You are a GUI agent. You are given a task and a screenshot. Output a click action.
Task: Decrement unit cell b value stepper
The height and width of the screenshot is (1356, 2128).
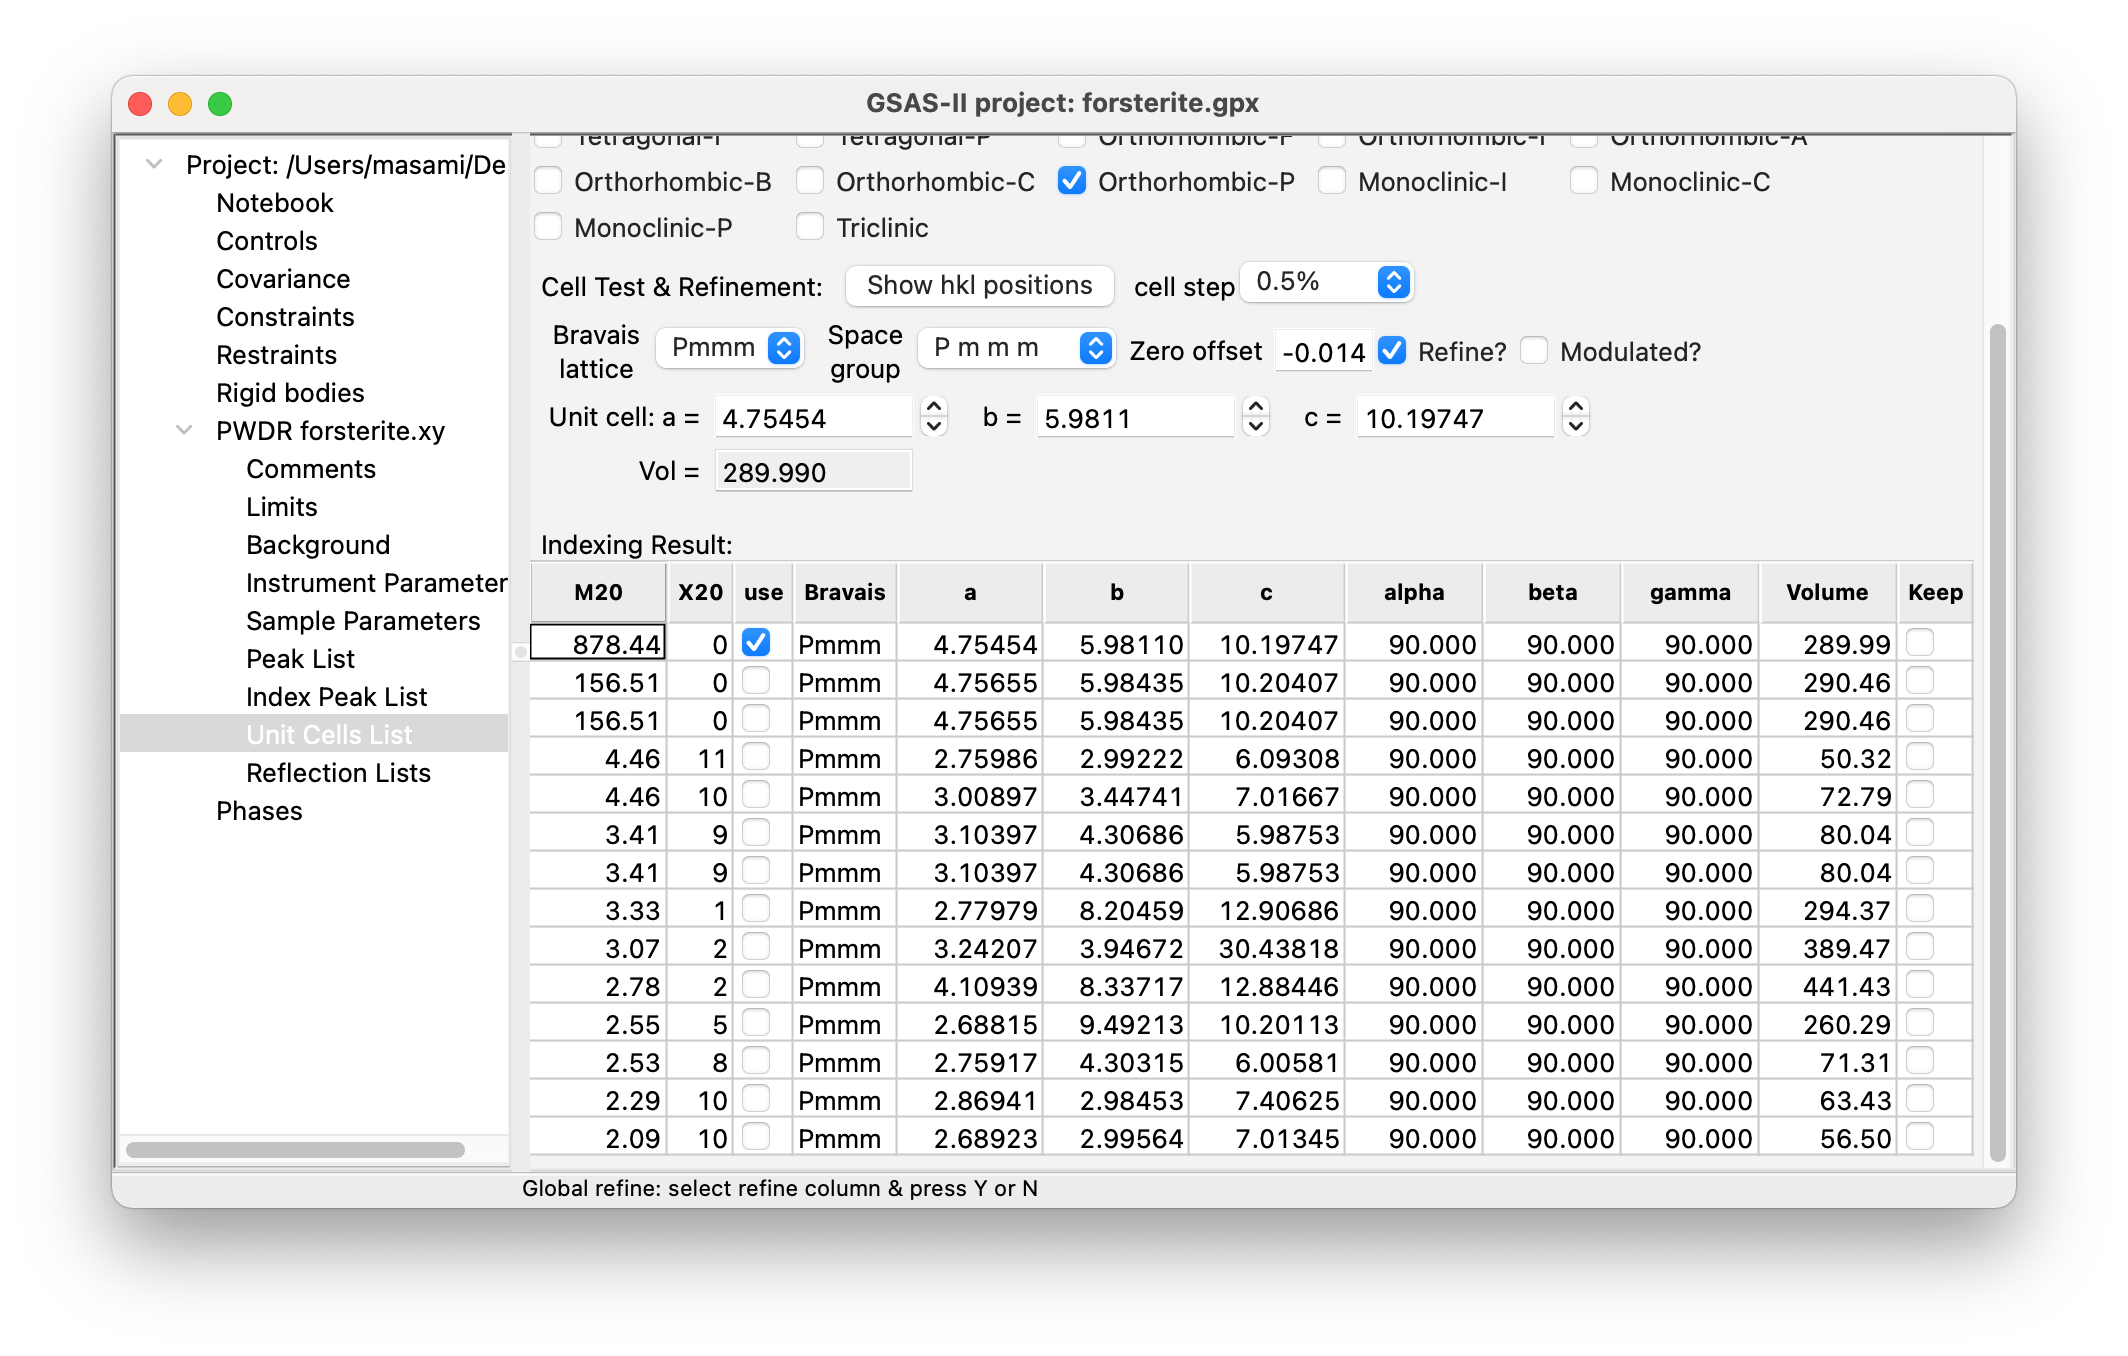[x=1256, y=427]
